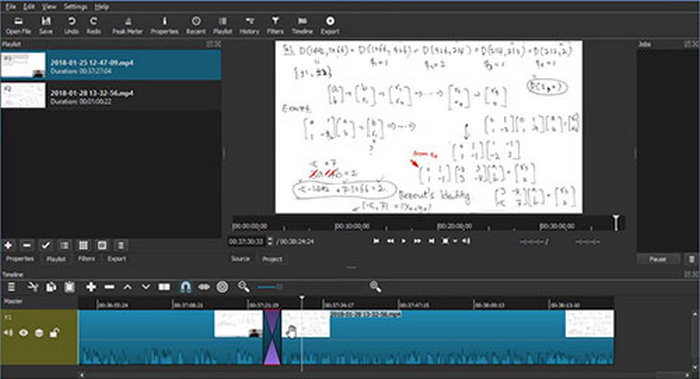700x379 pixels.
Task: Add a clip with playlist plus button
Action: (8, 245)
